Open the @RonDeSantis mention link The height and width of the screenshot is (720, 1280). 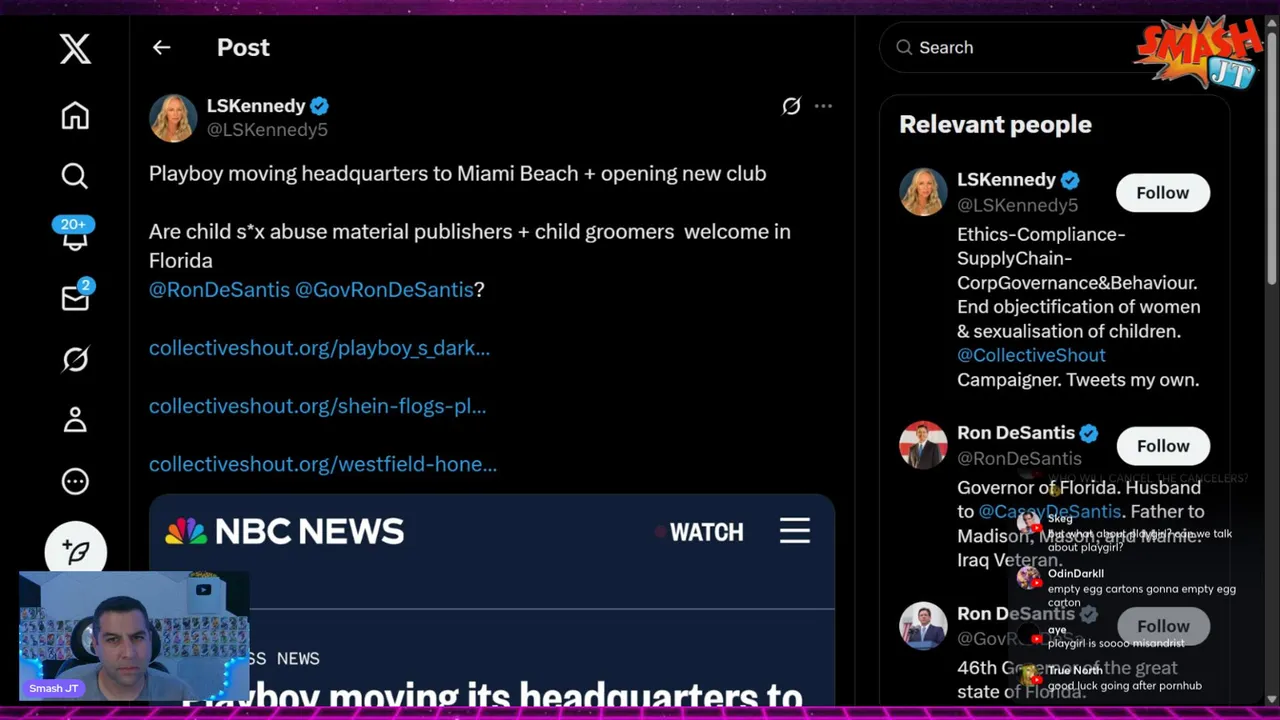click(x=219, y=289)
